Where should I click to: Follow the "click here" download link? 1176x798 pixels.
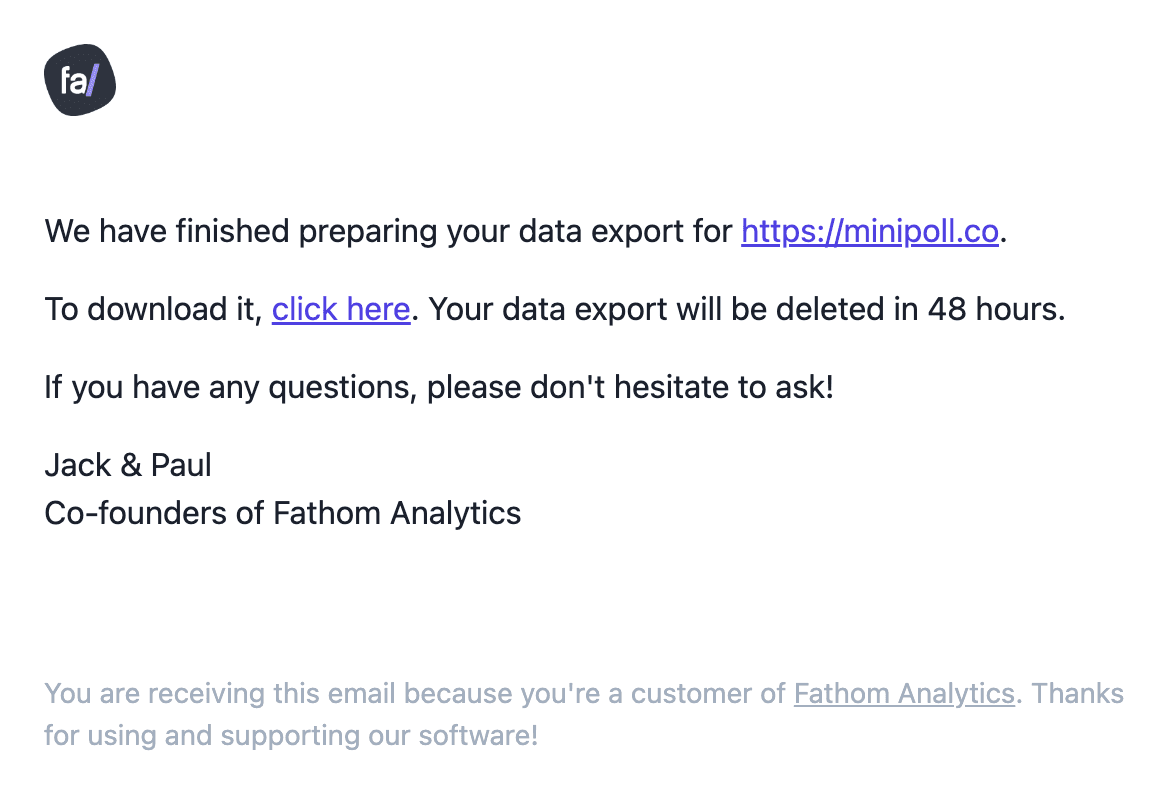pos(340,309)
